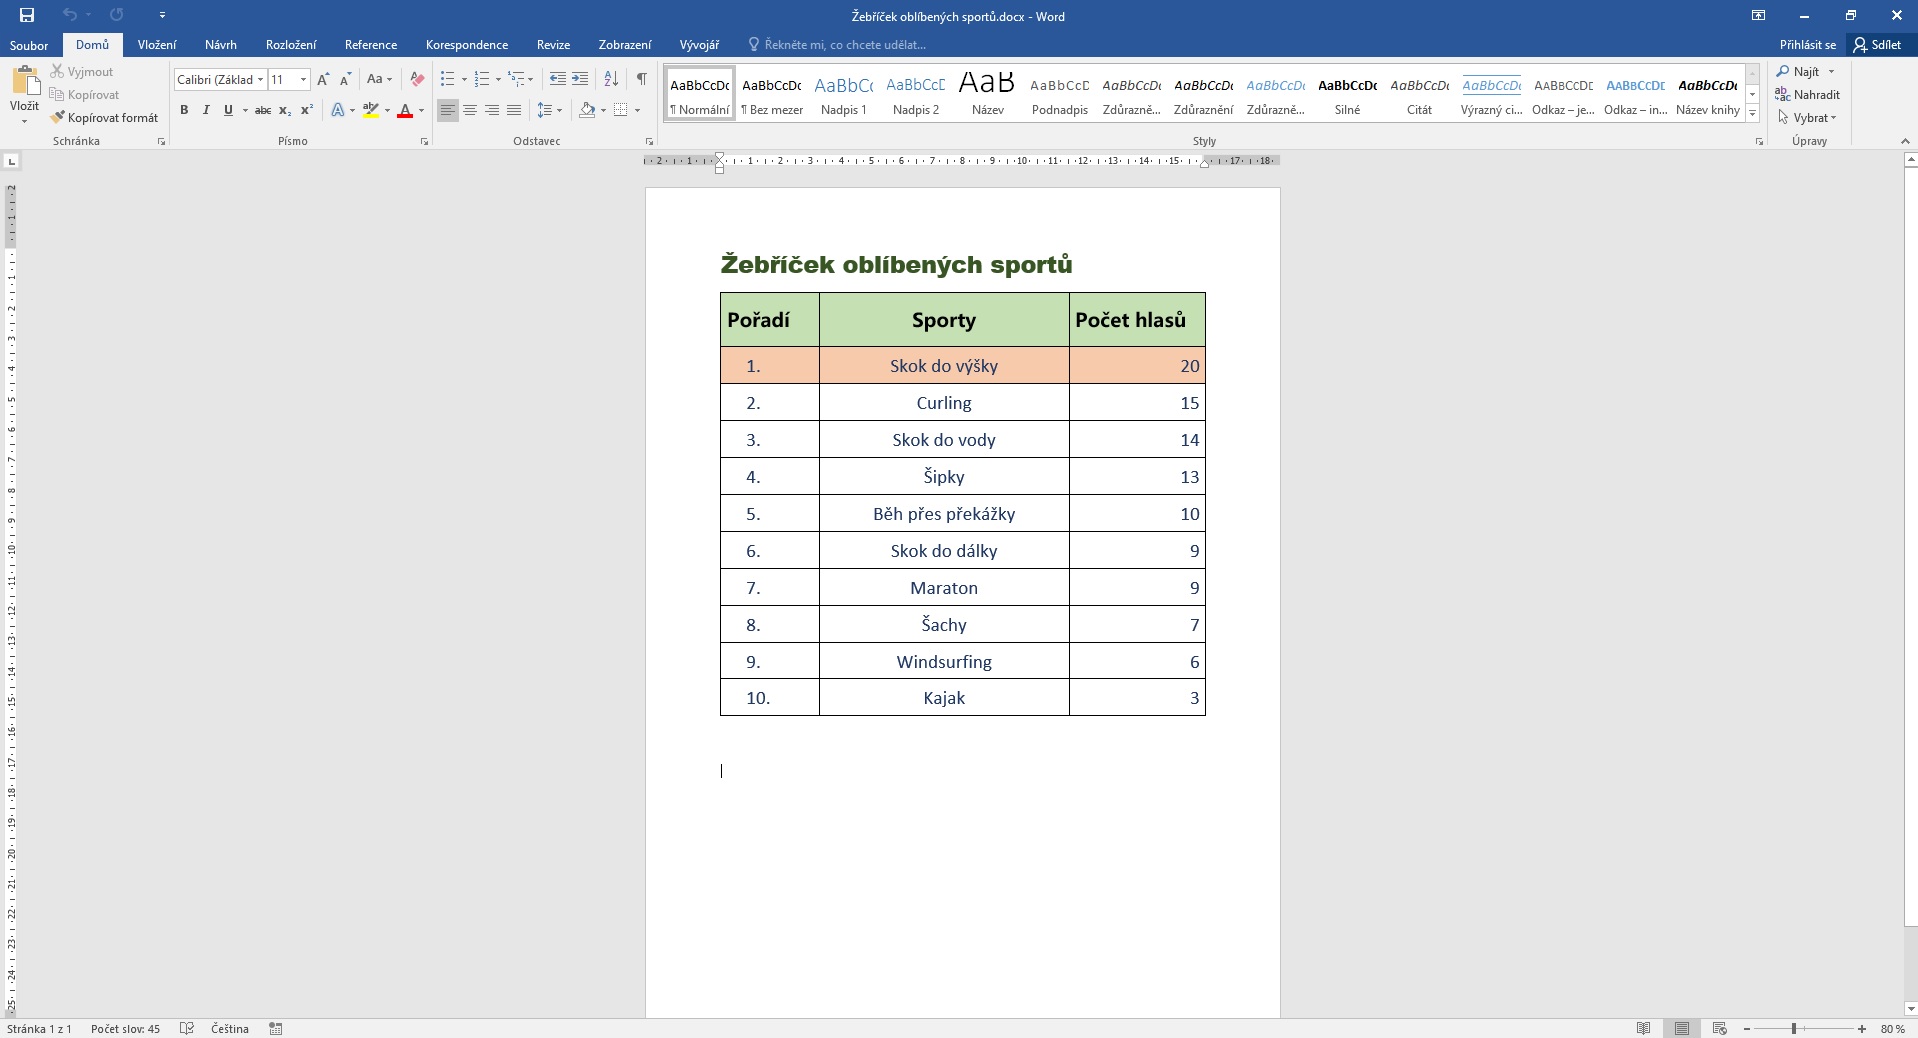Toggle show paragraph marks (¶)
Viewport: 1918px width, 1038px height.
point(641,79)
